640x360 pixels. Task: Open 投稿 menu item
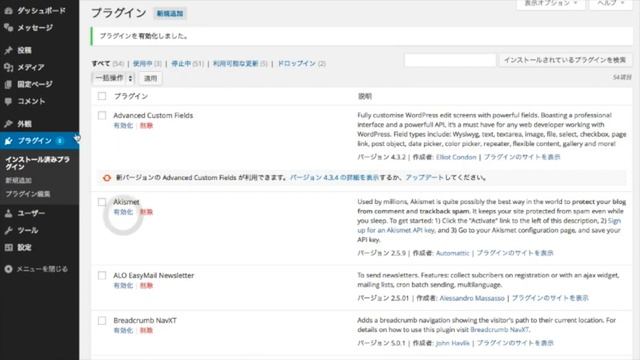point(24,50)
